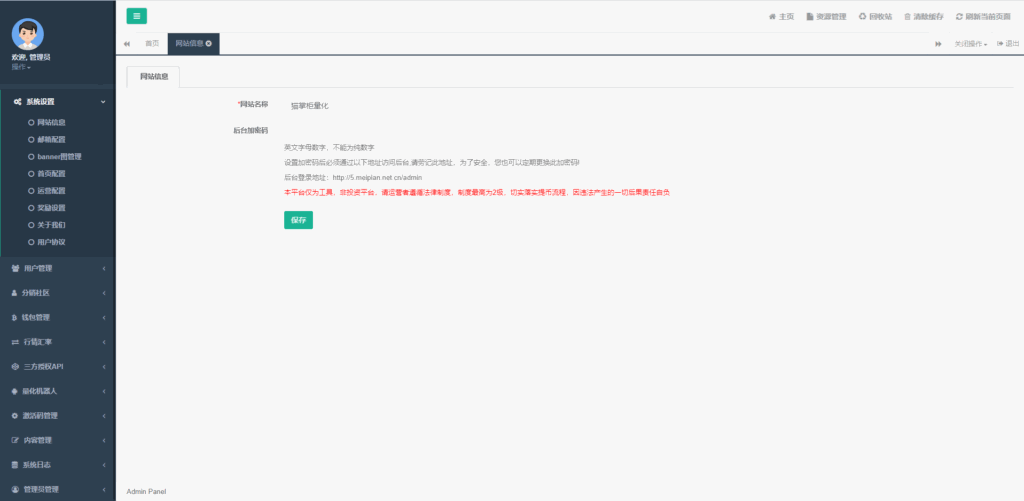Switch to the 首页 tab

tap(152, 44)
